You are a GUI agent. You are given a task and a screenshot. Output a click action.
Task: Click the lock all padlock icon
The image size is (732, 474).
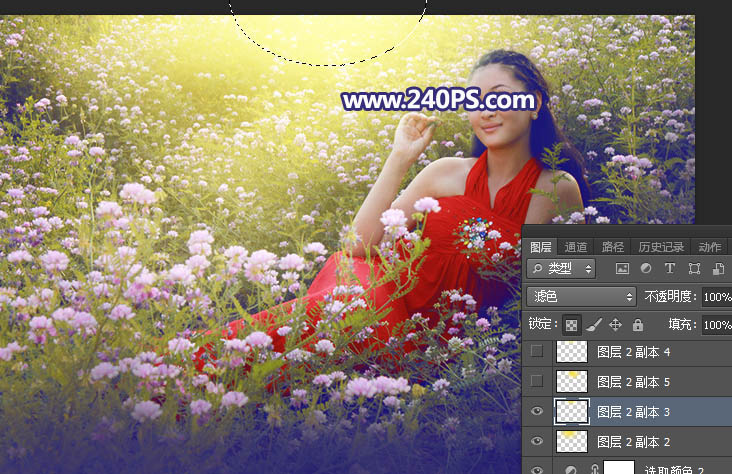[x=637, y=325]
